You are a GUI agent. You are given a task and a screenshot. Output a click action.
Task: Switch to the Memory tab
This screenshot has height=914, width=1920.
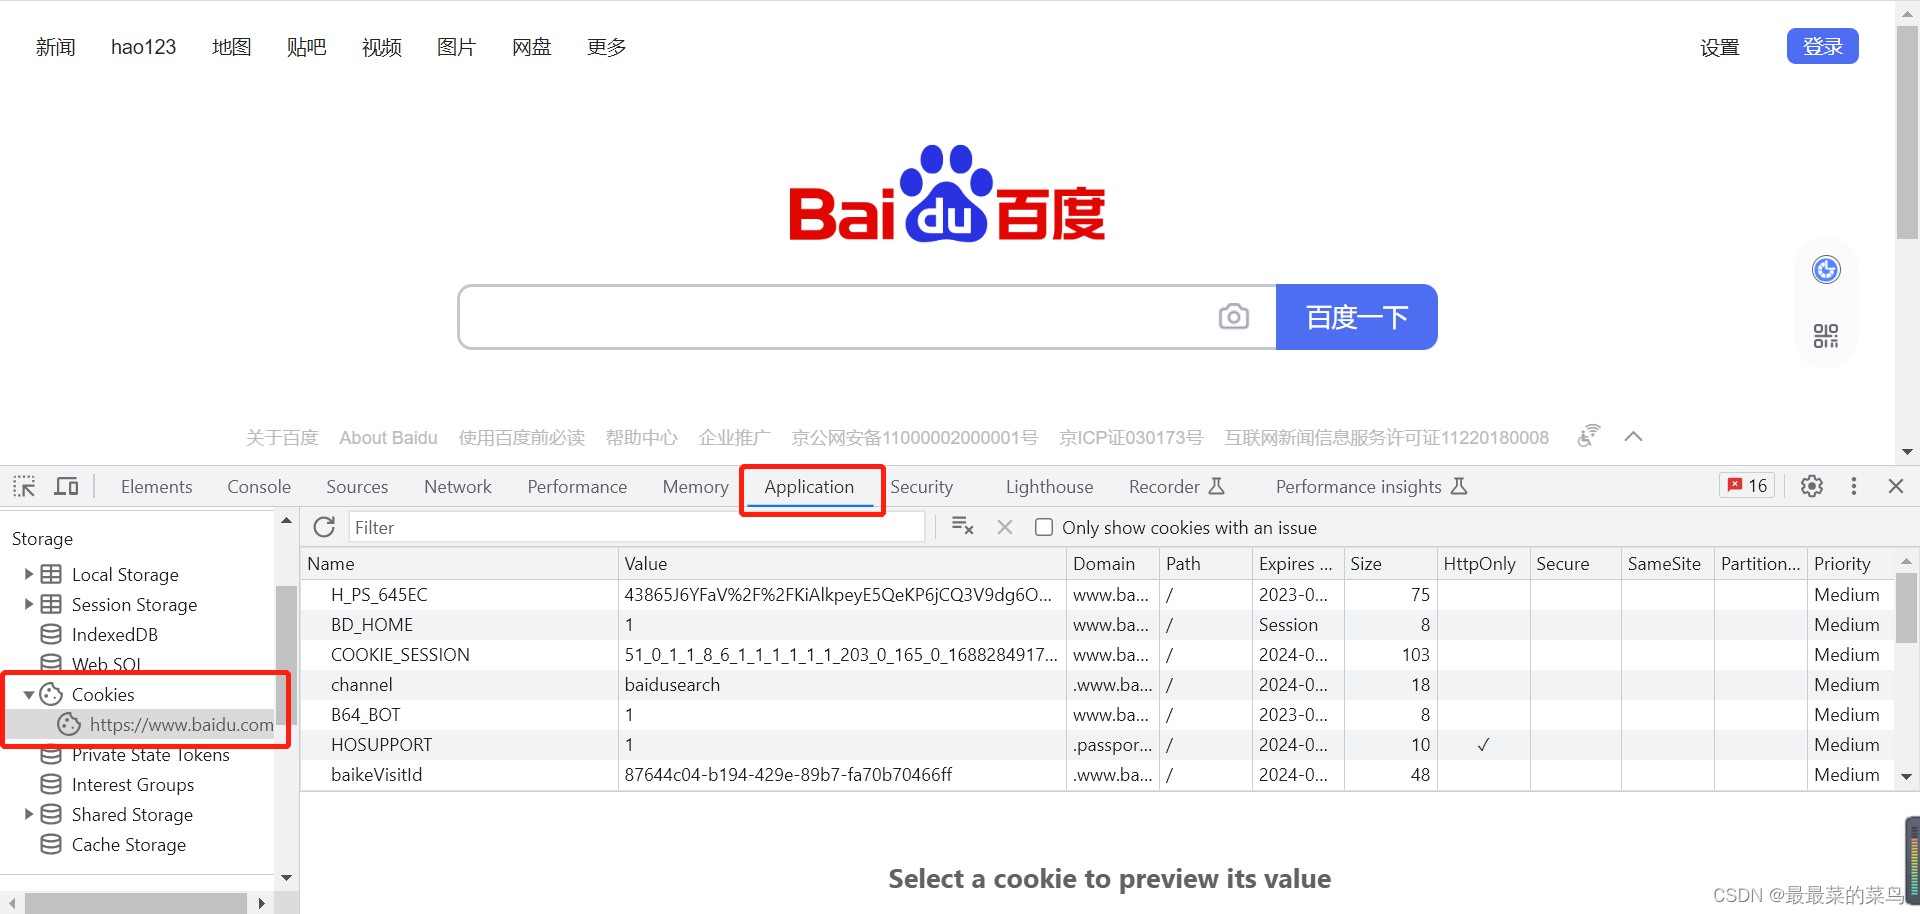[x=695, y=487]
